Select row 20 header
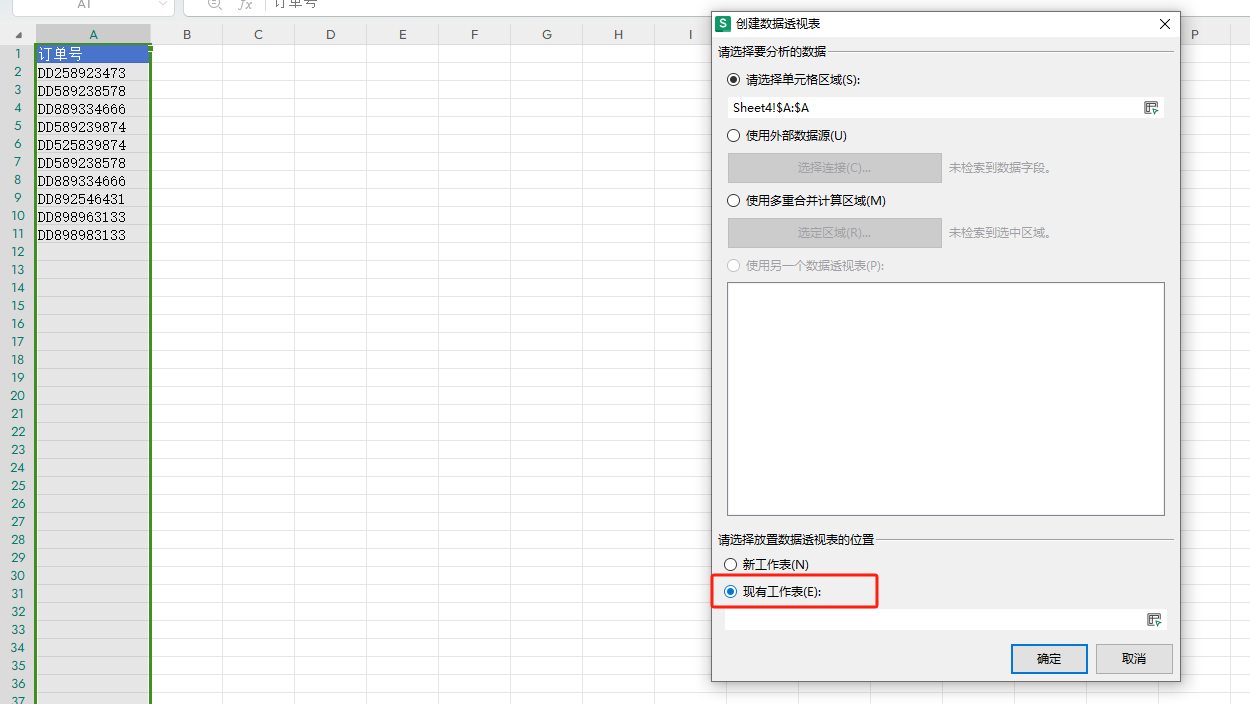 pyautogui.click(x=18, y=396)
